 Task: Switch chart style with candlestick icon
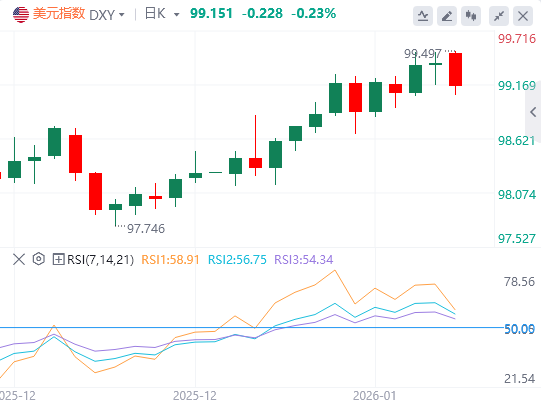[x=471, y=16]
